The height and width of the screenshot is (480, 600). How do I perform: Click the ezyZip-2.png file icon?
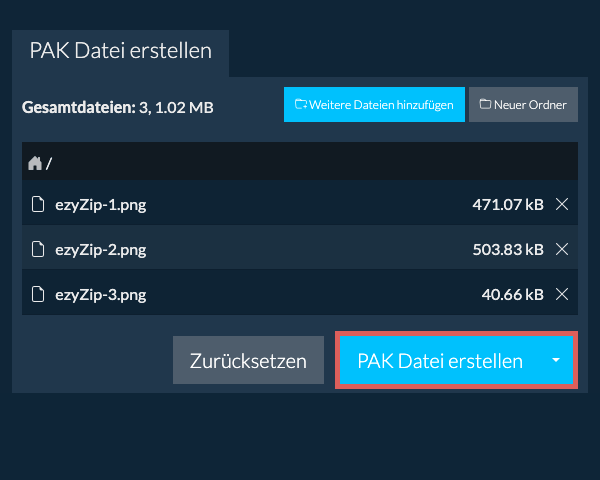pos(38,249)
